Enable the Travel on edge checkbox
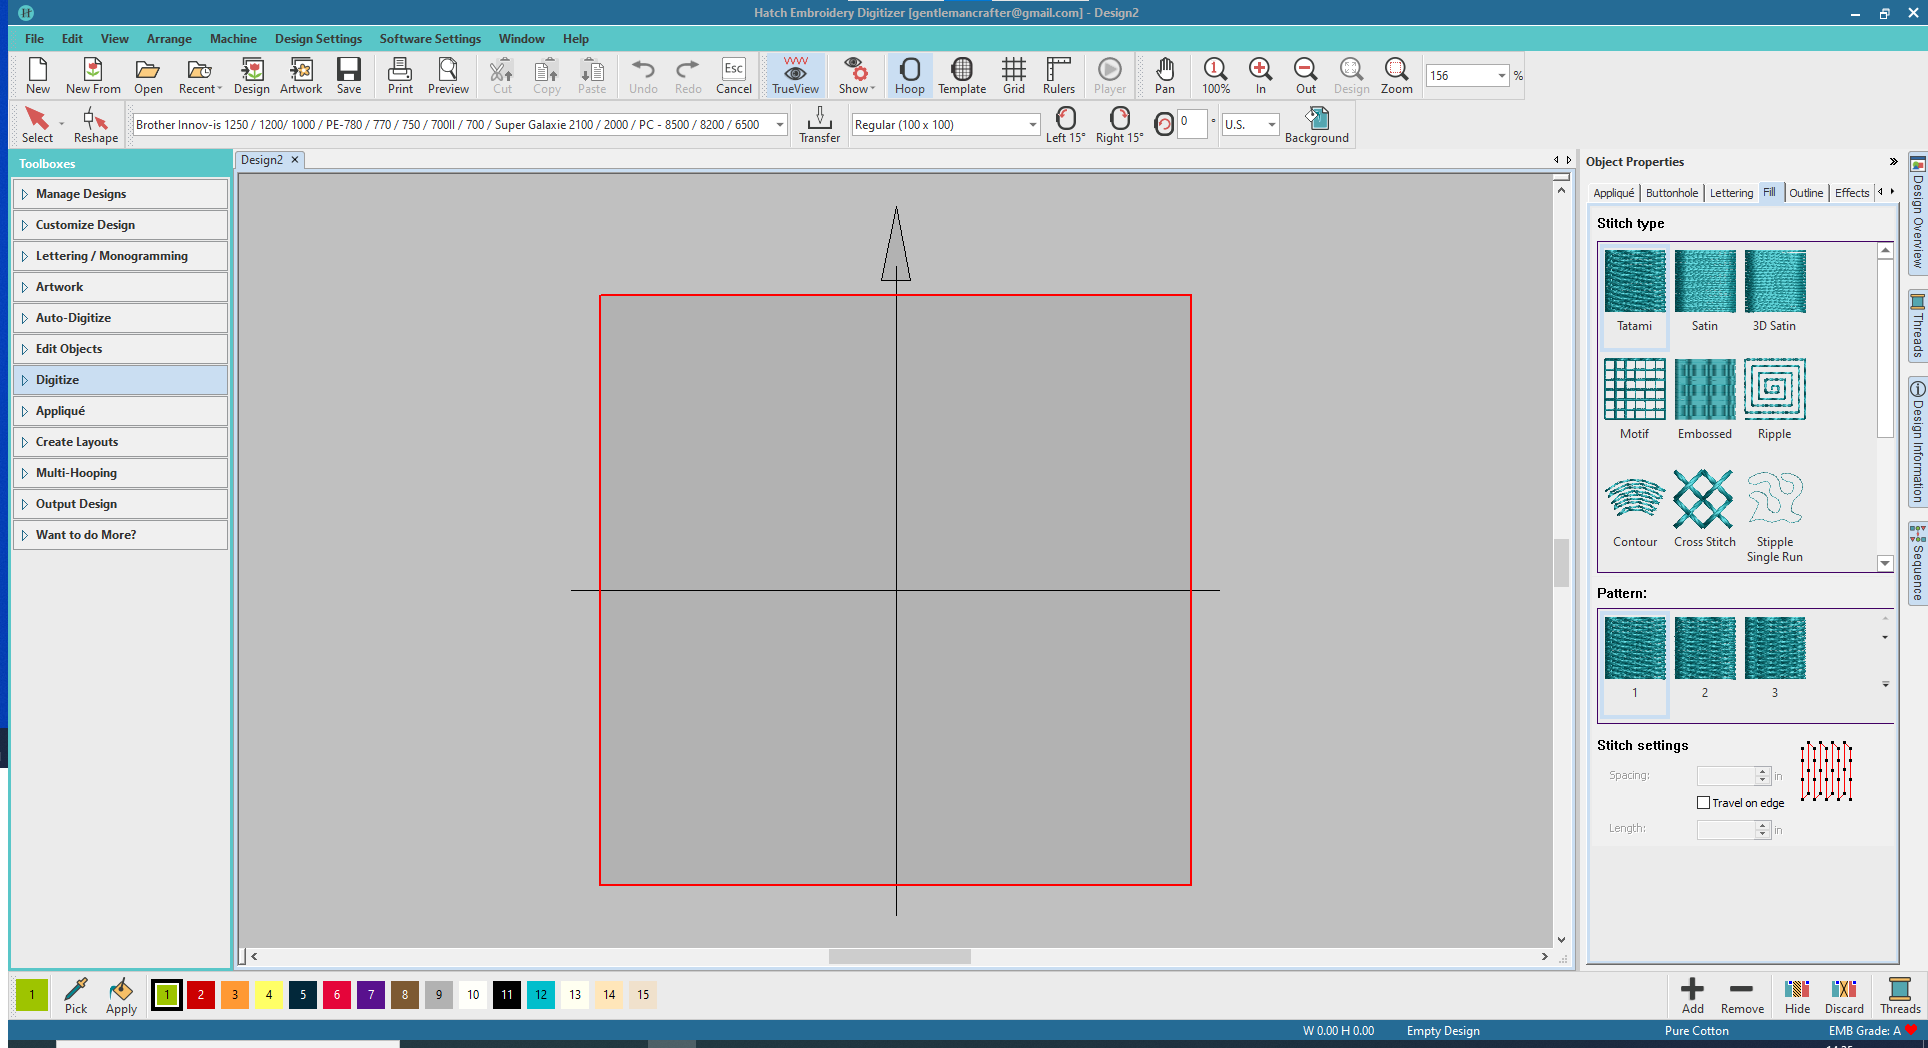 pos(1704,803)
